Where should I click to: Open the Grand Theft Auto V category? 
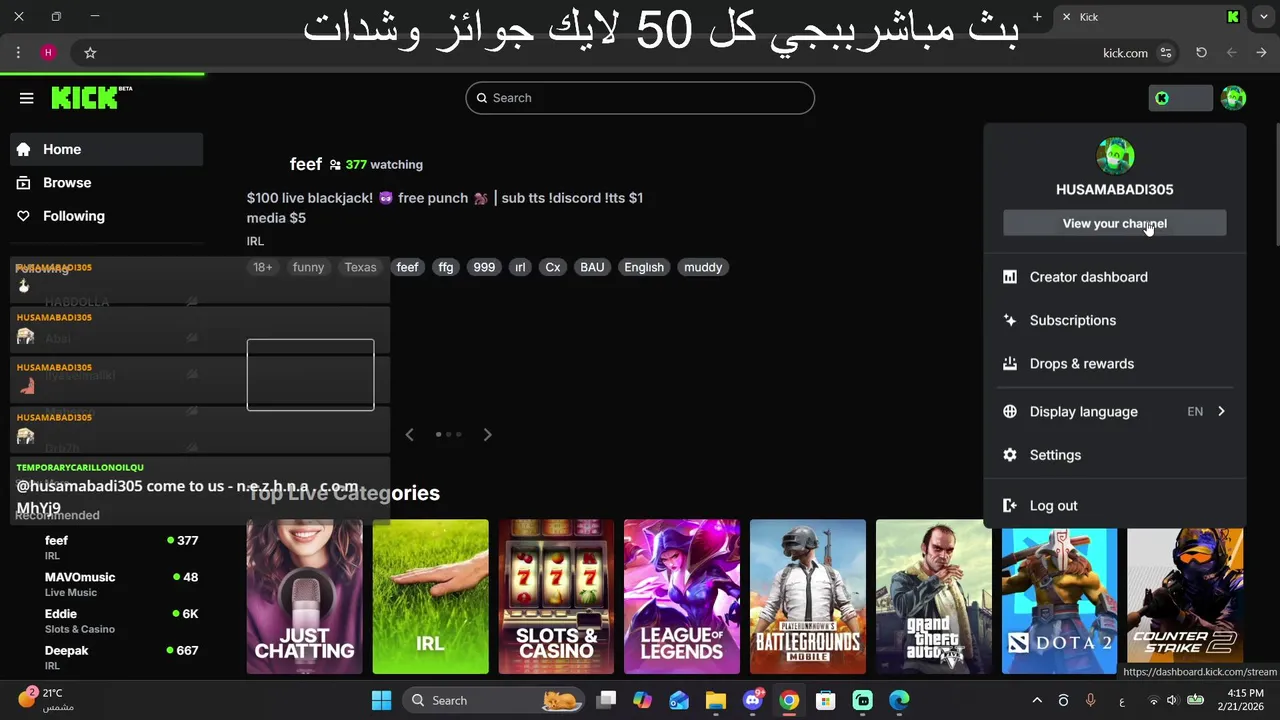point(934,597)
